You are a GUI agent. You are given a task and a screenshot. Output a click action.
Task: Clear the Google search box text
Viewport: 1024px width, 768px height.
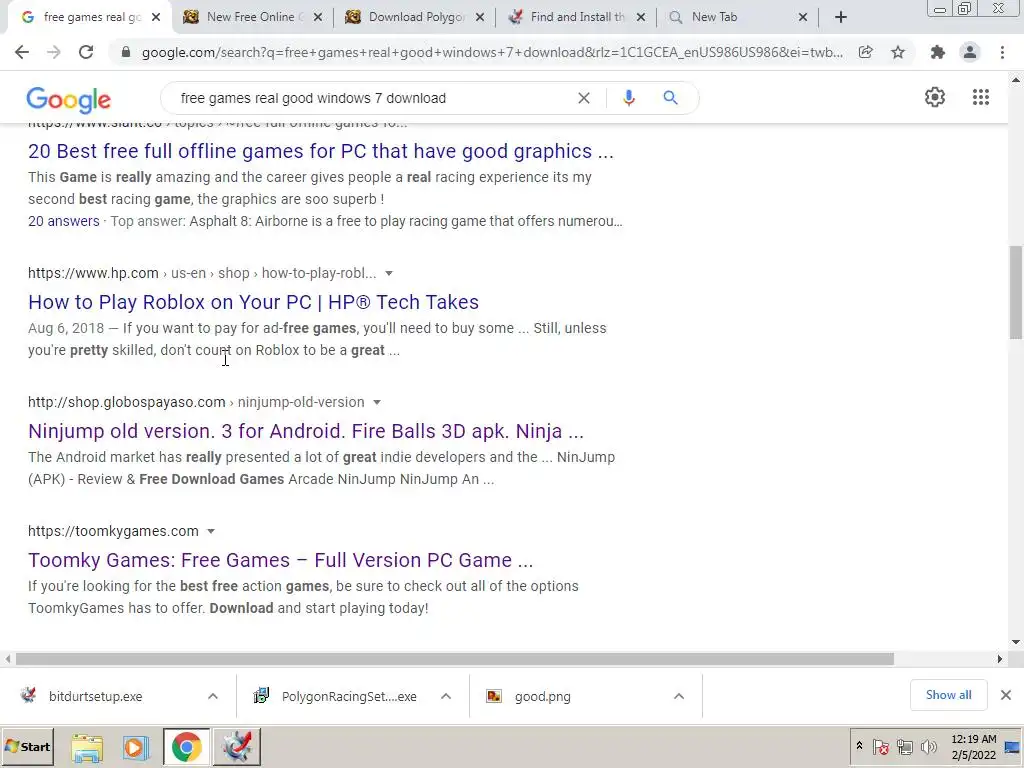[x=584, y=98]
